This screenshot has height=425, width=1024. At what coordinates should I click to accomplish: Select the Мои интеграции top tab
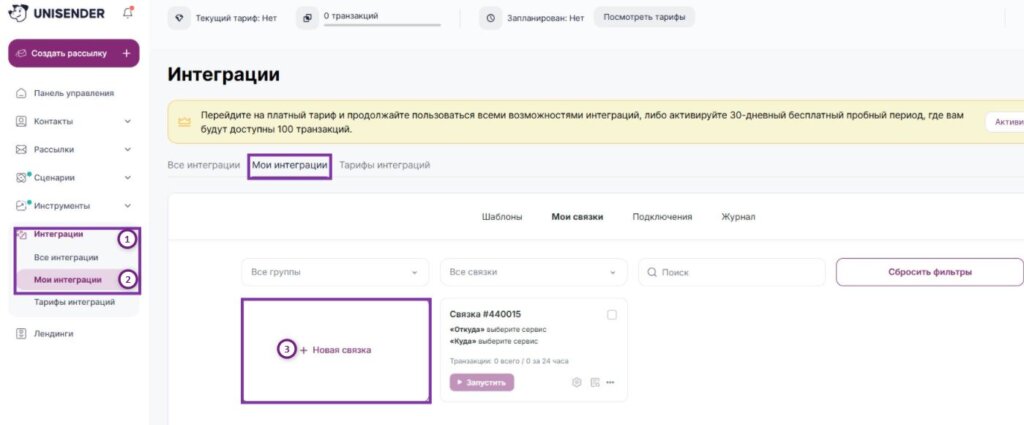click(x=289, y=166)
